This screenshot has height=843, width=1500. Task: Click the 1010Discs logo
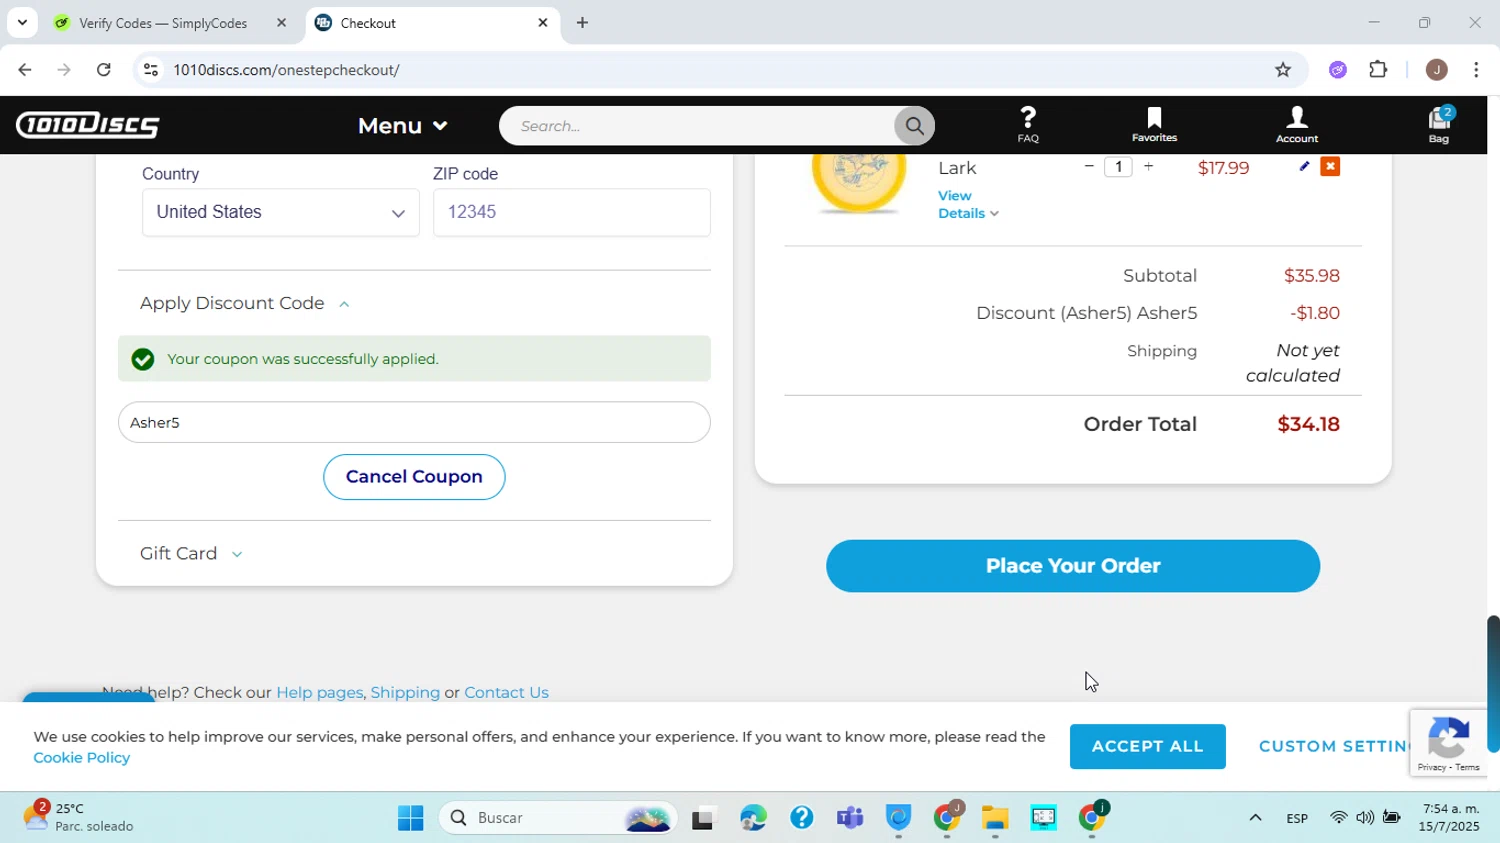pyautogui.click(x=88, y=125)
